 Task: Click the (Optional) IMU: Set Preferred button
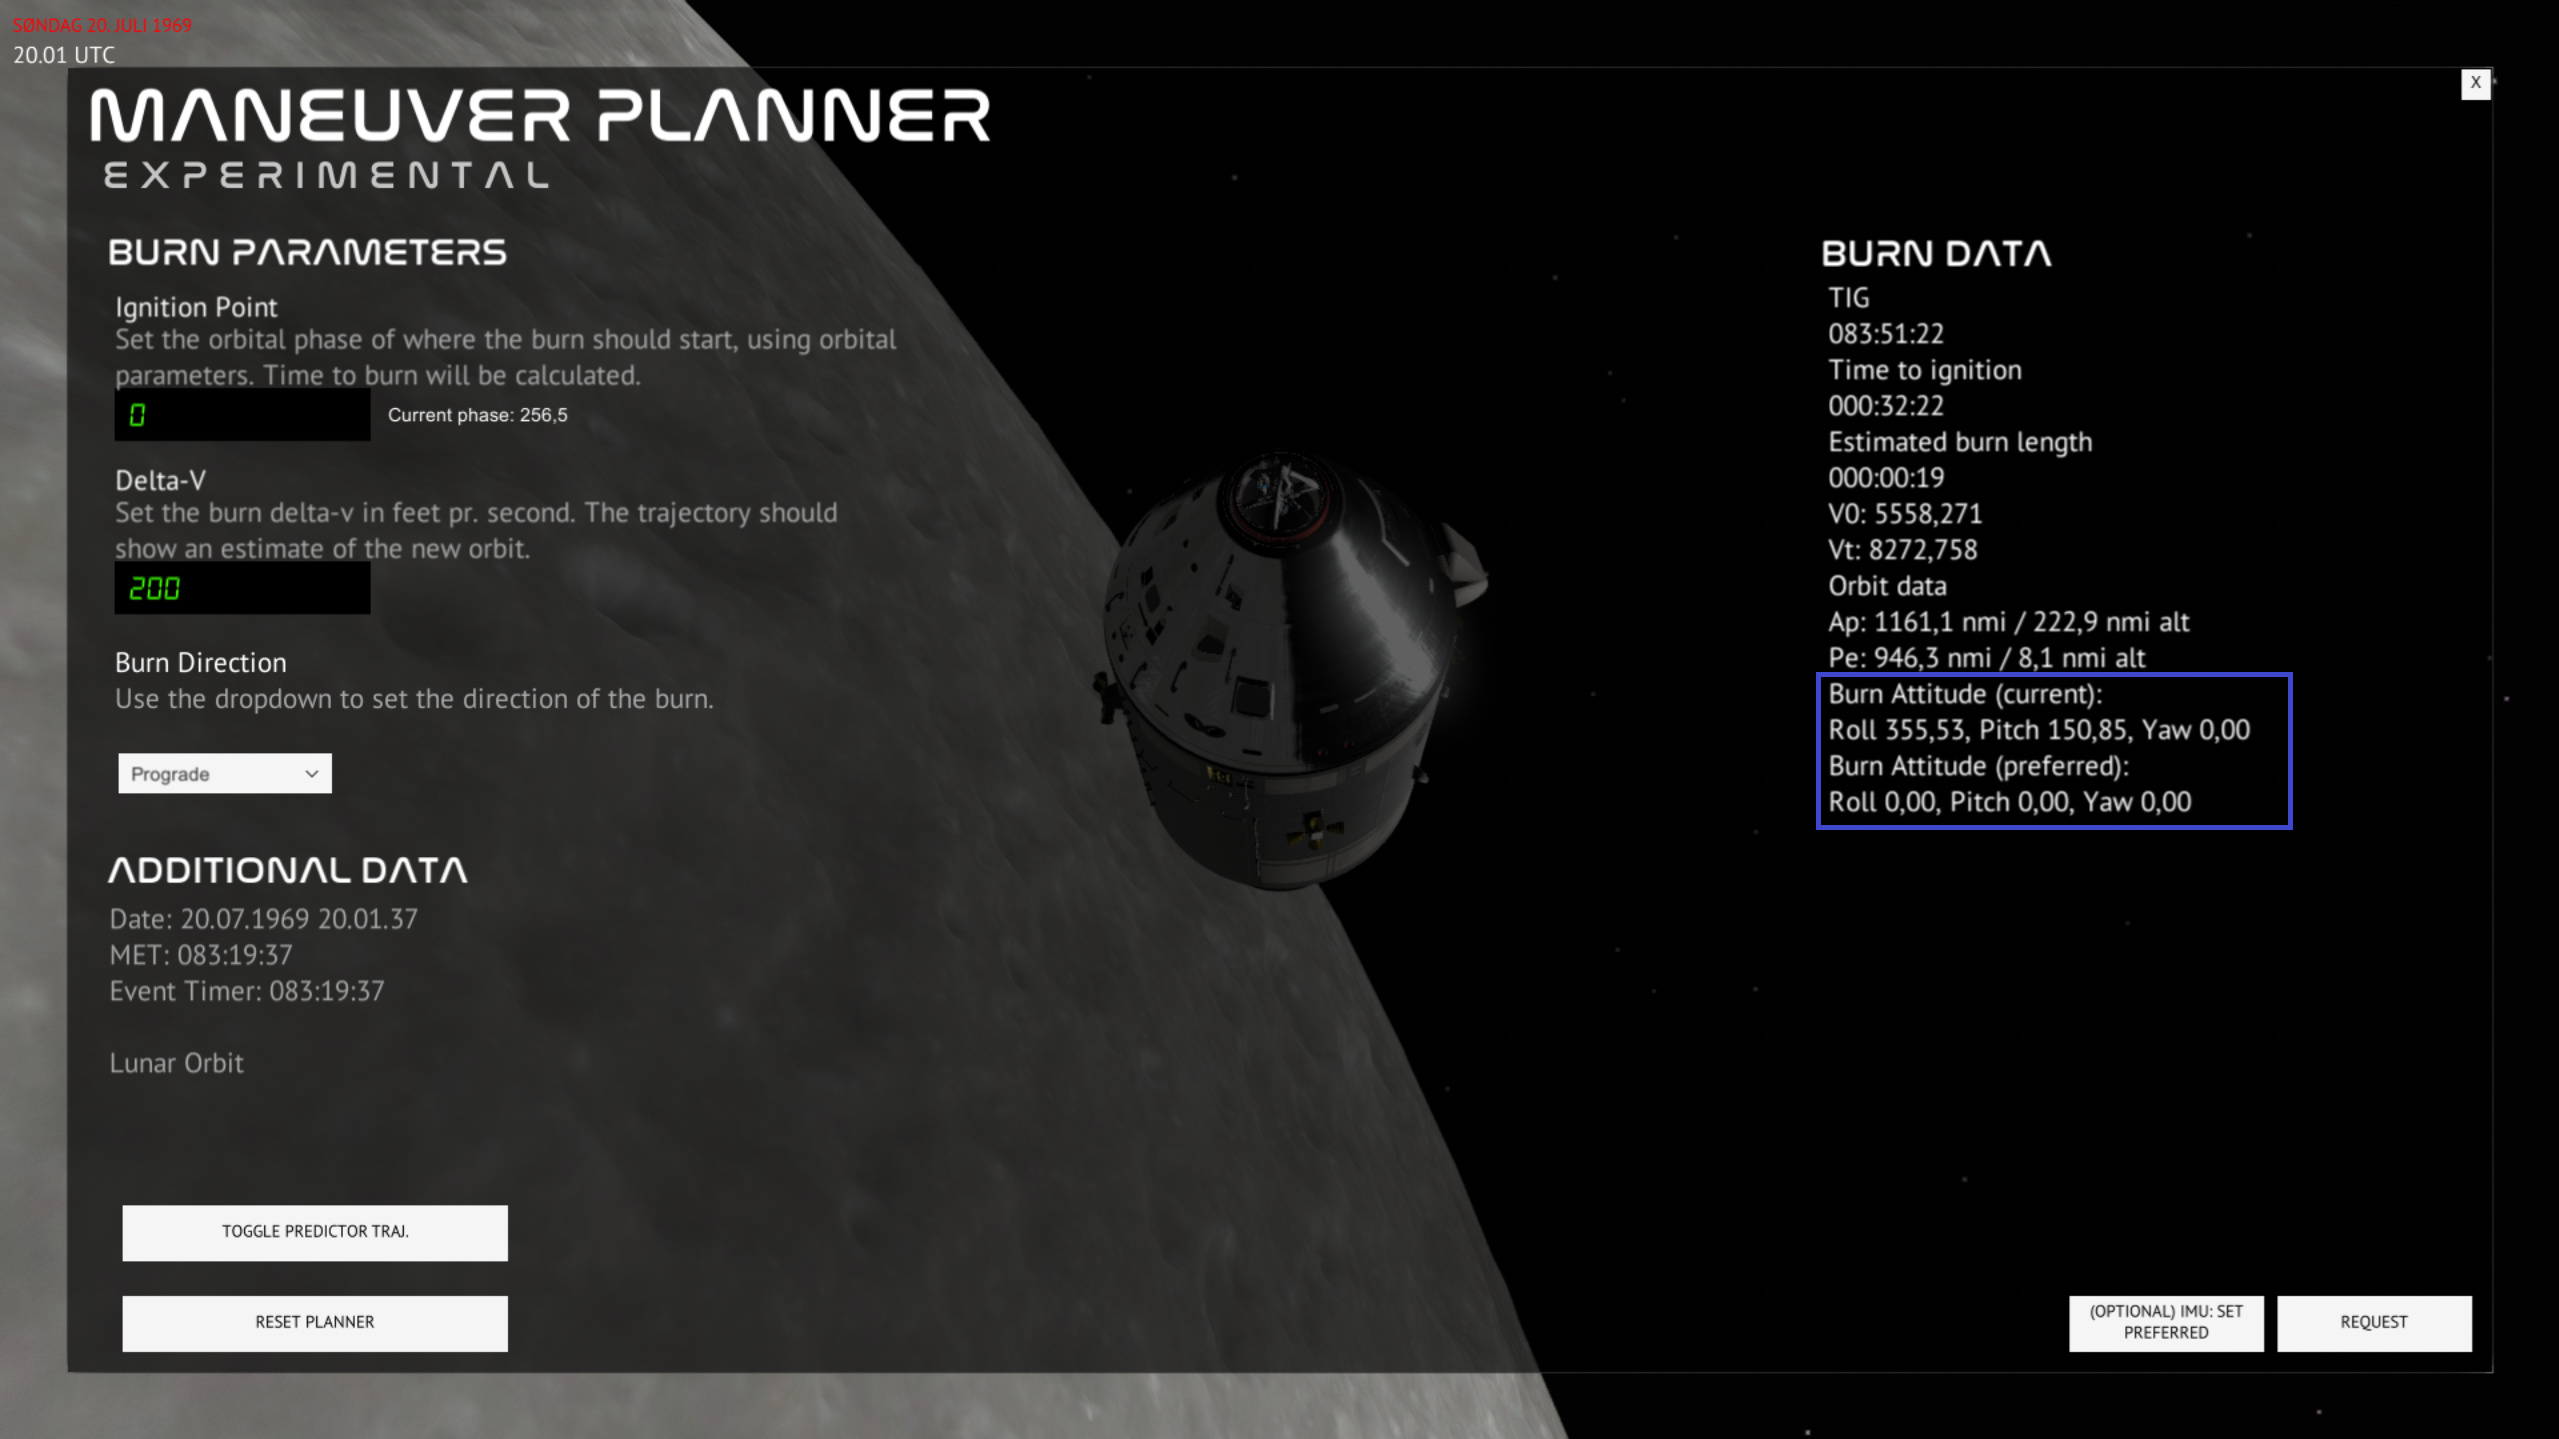[2166, 1323]
